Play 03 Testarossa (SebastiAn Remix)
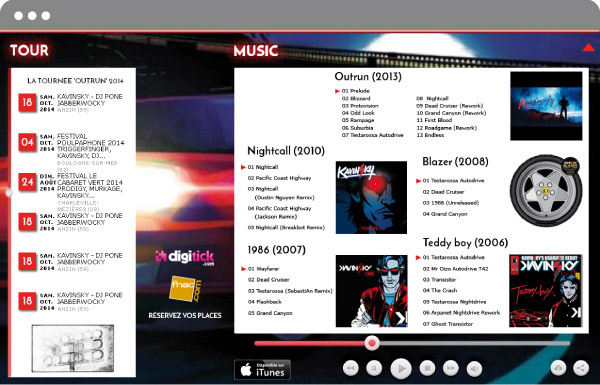This screenshot has width=600, height=385. (x=290, y=291)
